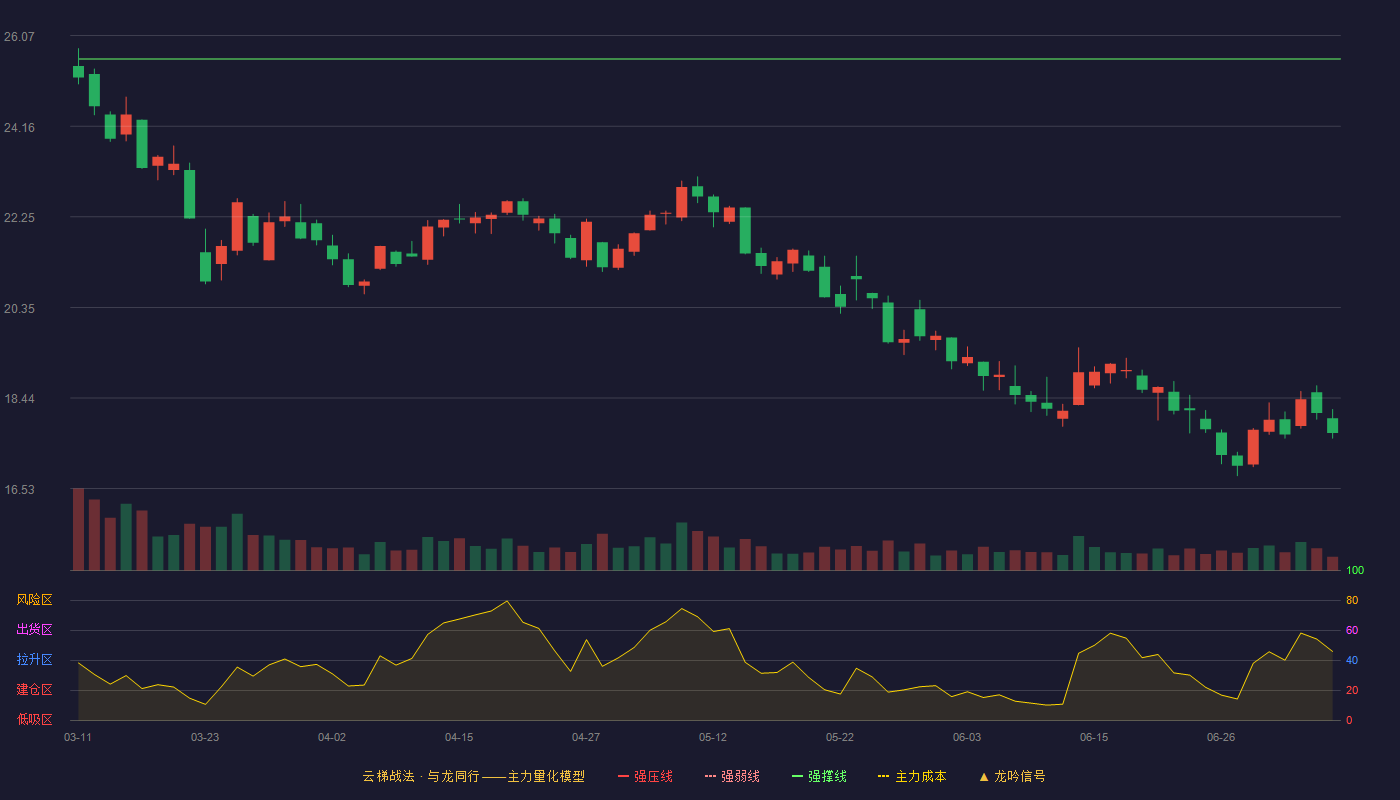The height and width of the screenshot is (800, 1400).
Task: Click the 20.35 price axis label
Action: (x=19, y=309)
